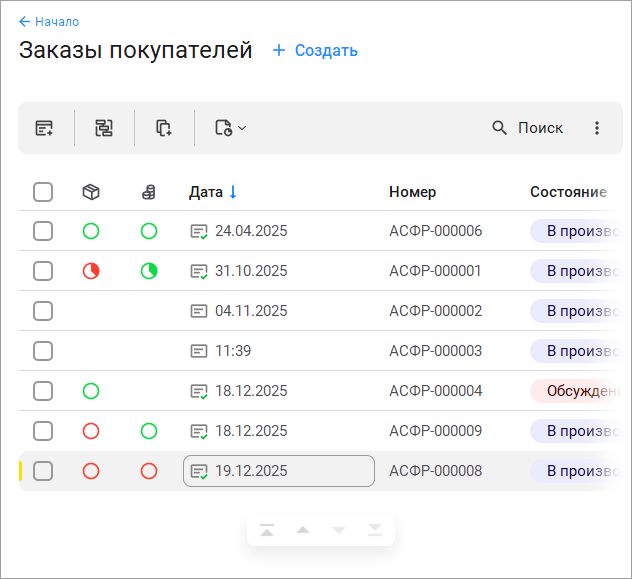Click the Номер column header
The height and width of the screenshot is (579, 632).
[412, 192]
